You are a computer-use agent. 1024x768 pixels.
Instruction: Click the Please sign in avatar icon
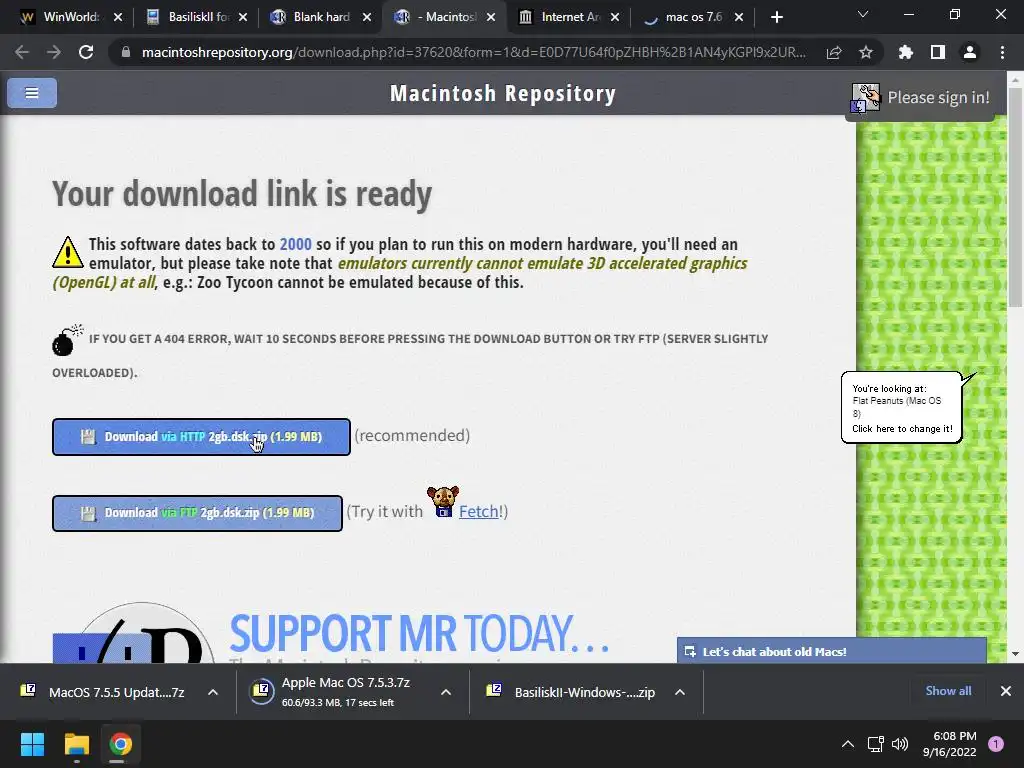point(865,98)
